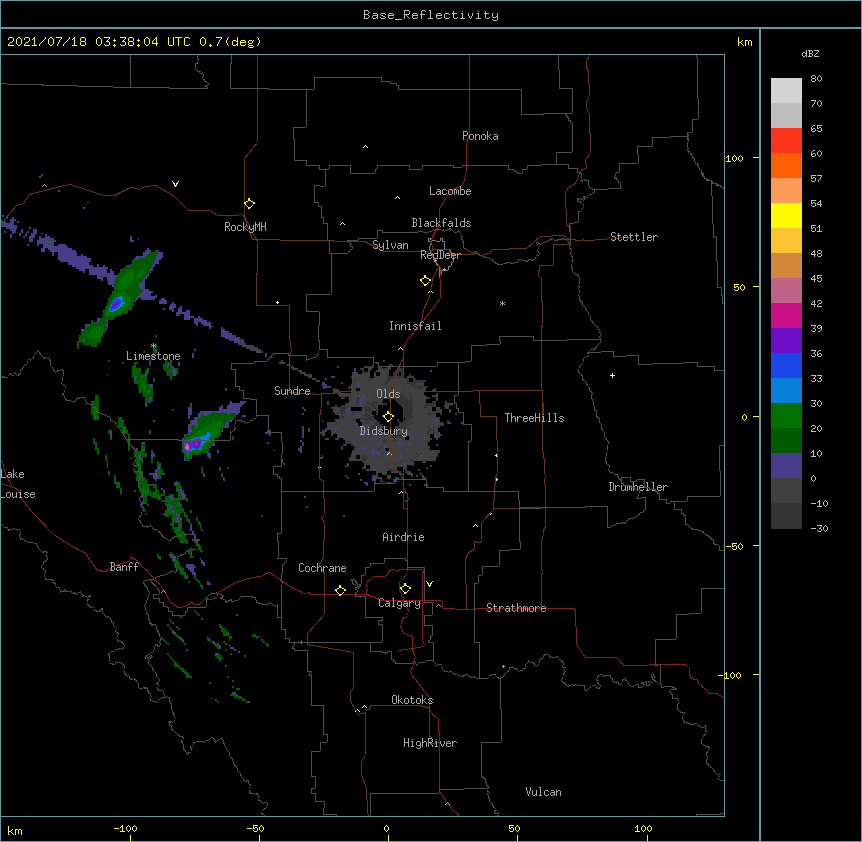Click the Limestone label

tap(153, 356)
